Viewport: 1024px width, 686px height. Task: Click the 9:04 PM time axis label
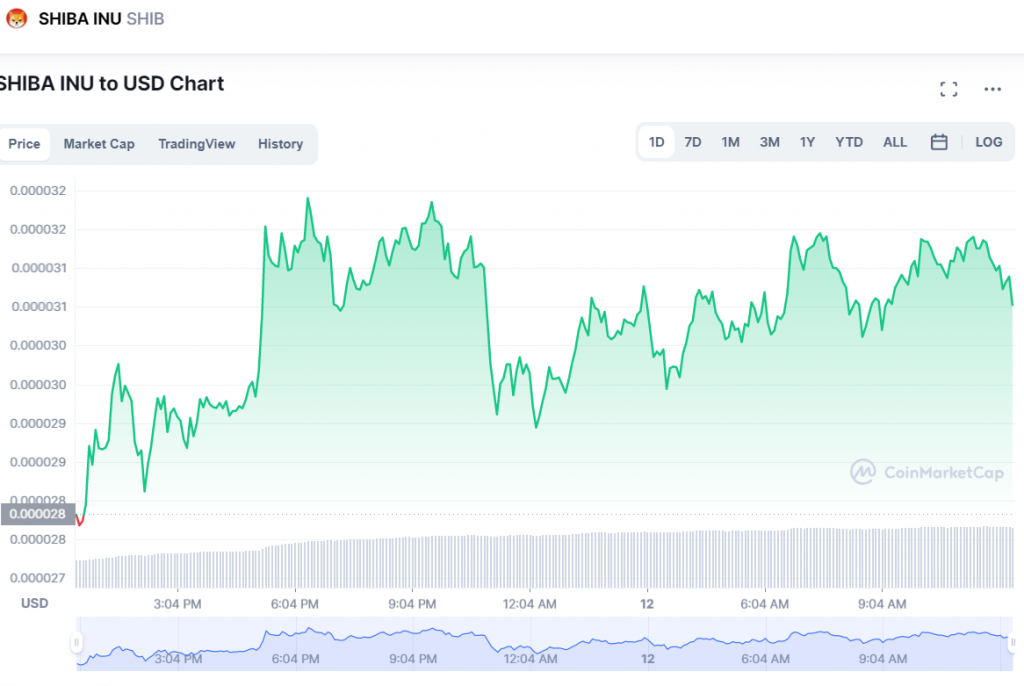coord(412,604)
